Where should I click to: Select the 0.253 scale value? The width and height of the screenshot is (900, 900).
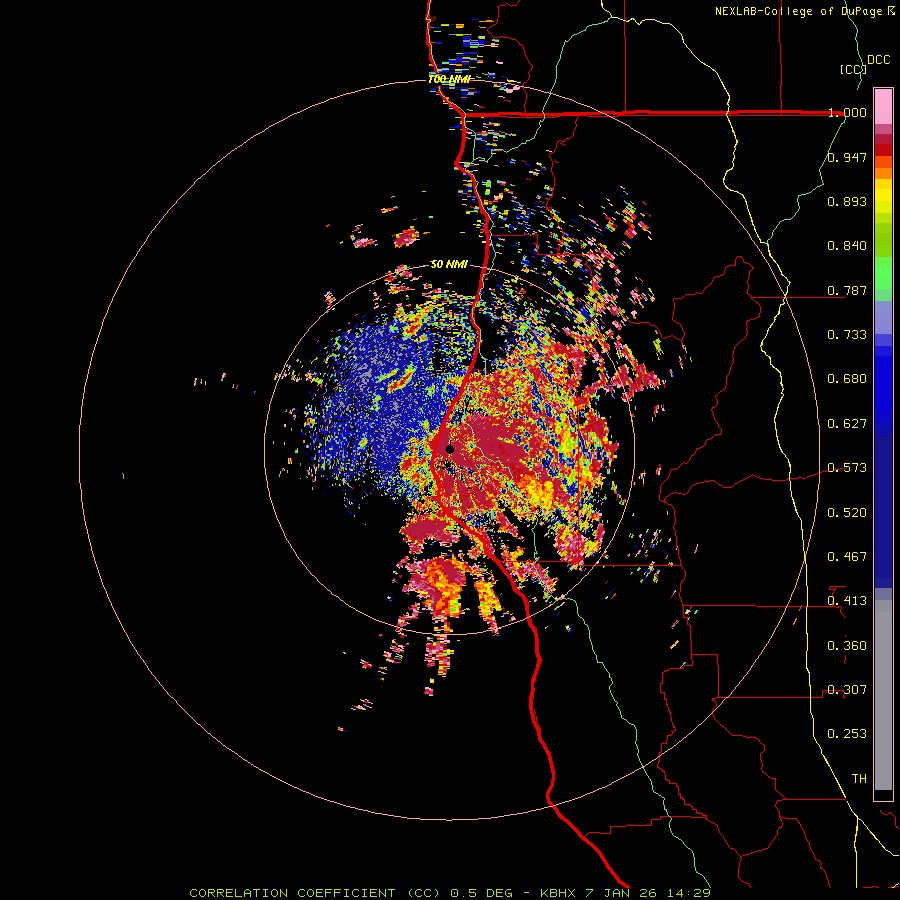[847, 734]
